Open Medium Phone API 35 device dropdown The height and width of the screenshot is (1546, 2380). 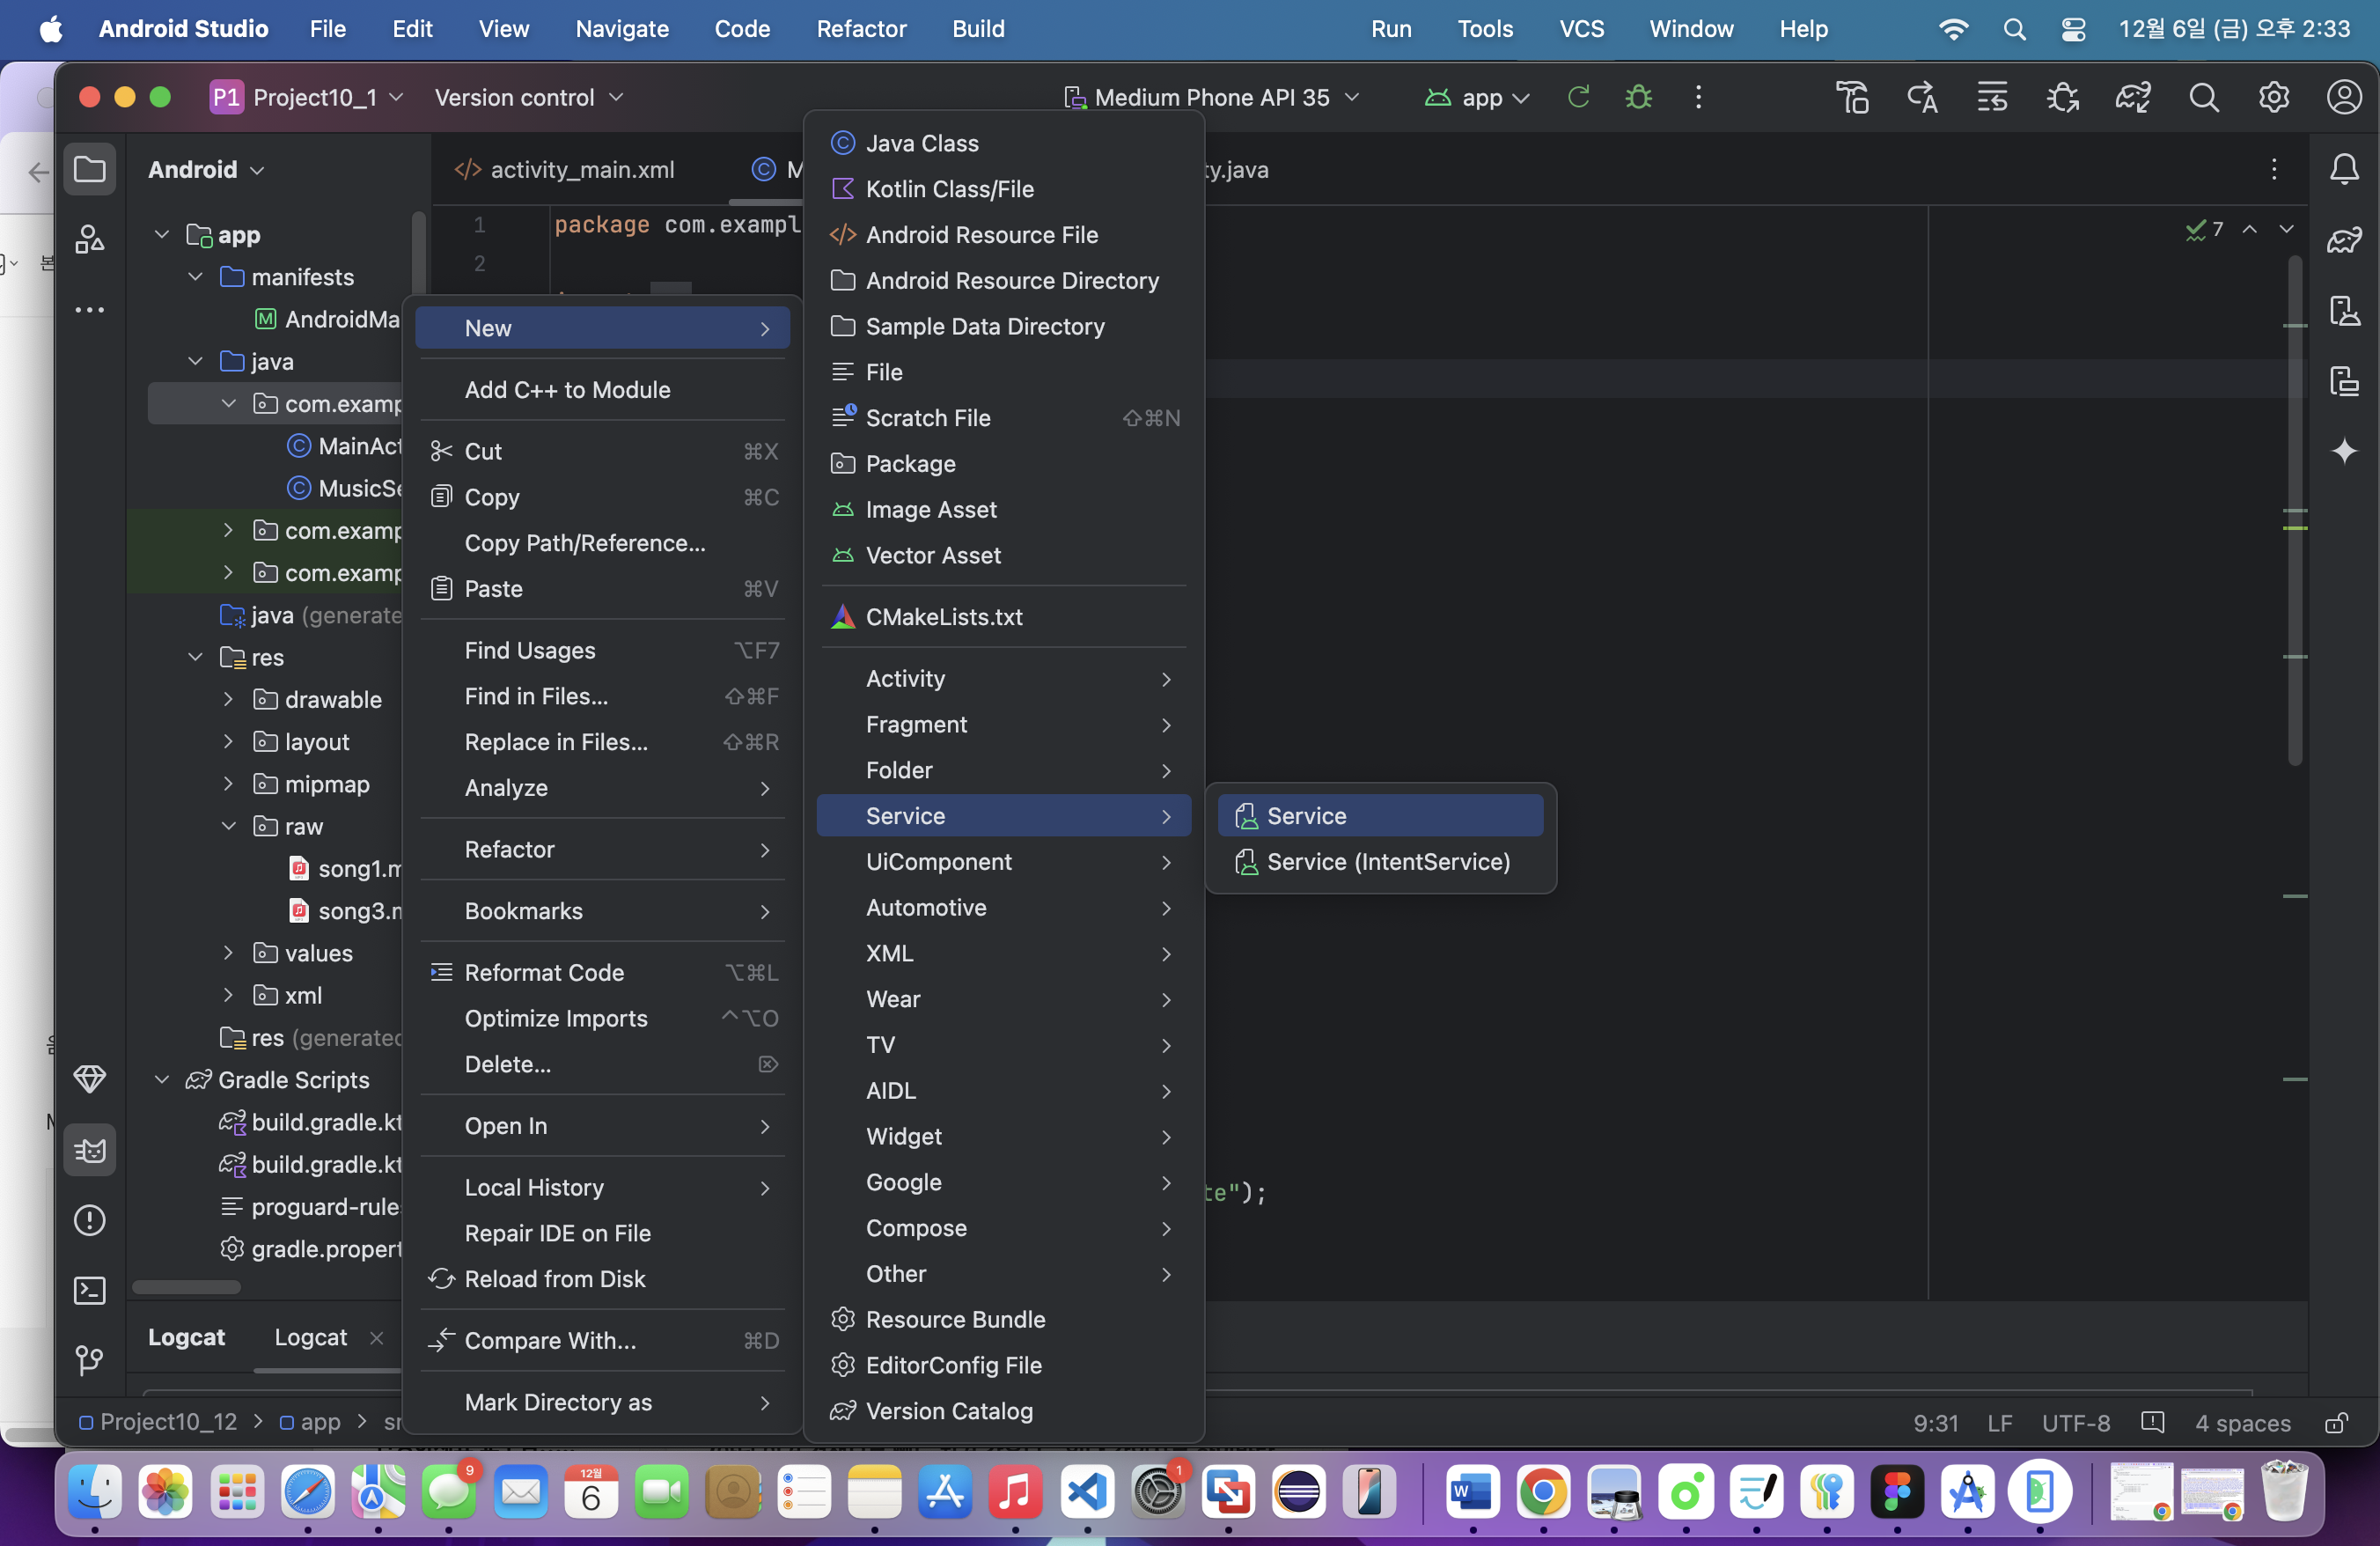1212,97
